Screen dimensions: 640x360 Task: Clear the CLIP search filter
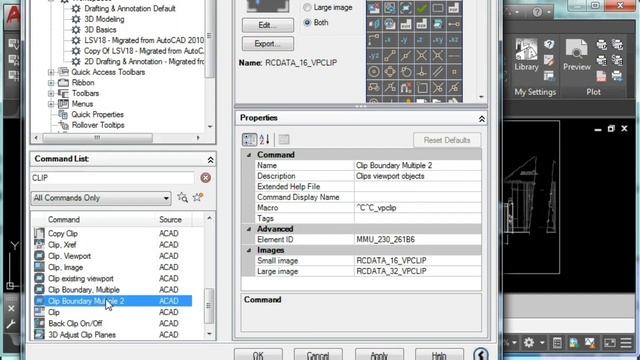pos(206,178)
